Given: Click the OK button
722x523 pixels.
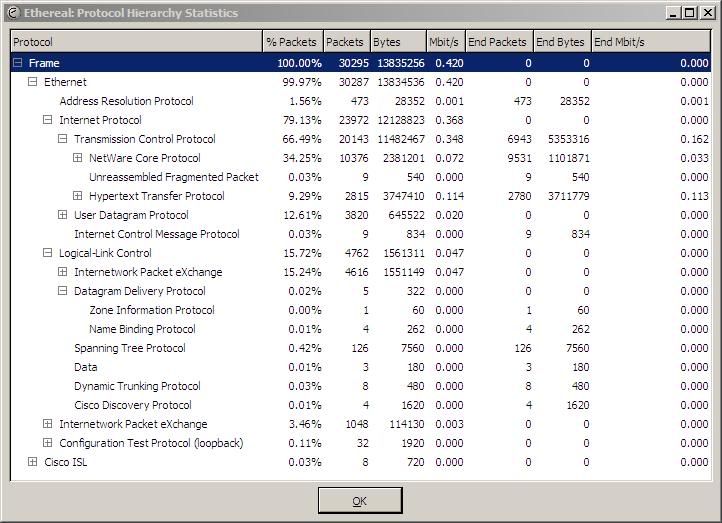Looking at the screenshot, I should tap(360, 500).
